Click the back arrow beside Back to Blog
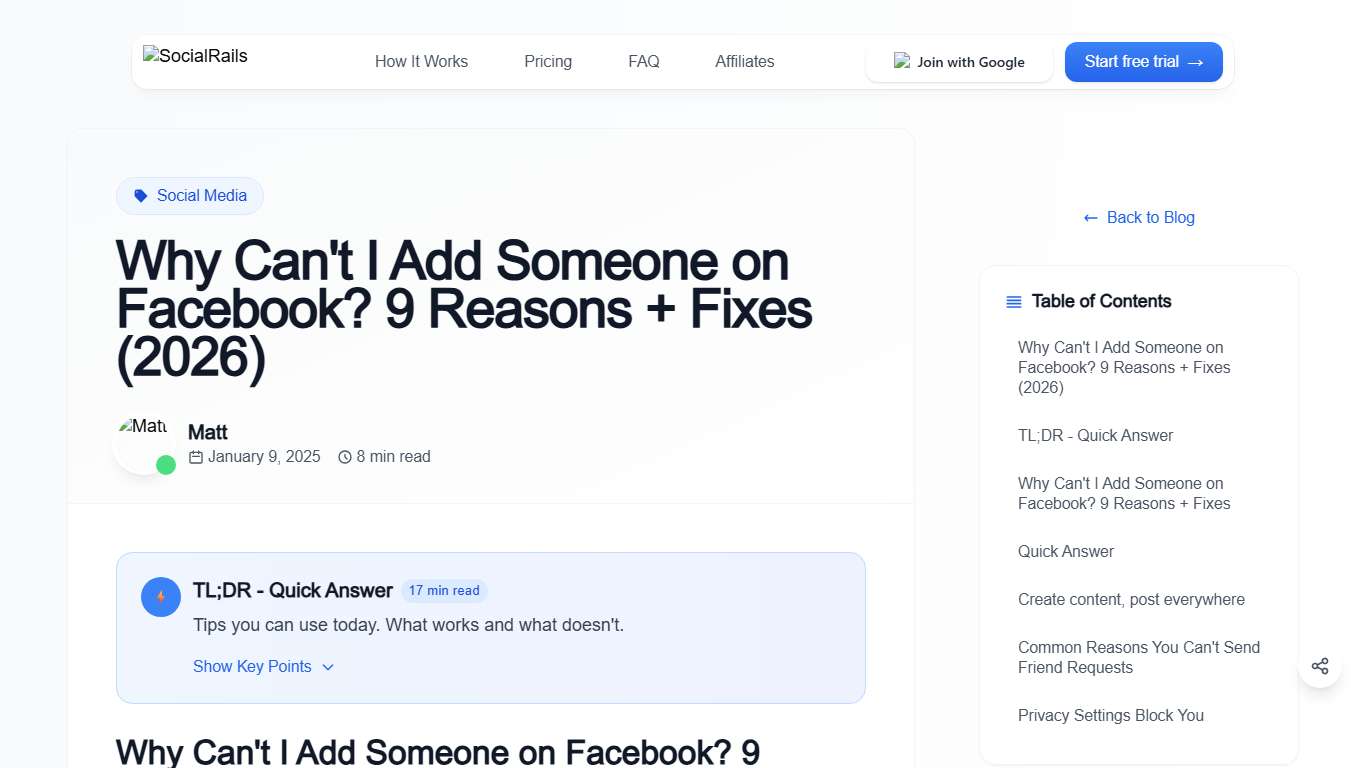Screen dimensions: 1366x768 click(1090, 217)
